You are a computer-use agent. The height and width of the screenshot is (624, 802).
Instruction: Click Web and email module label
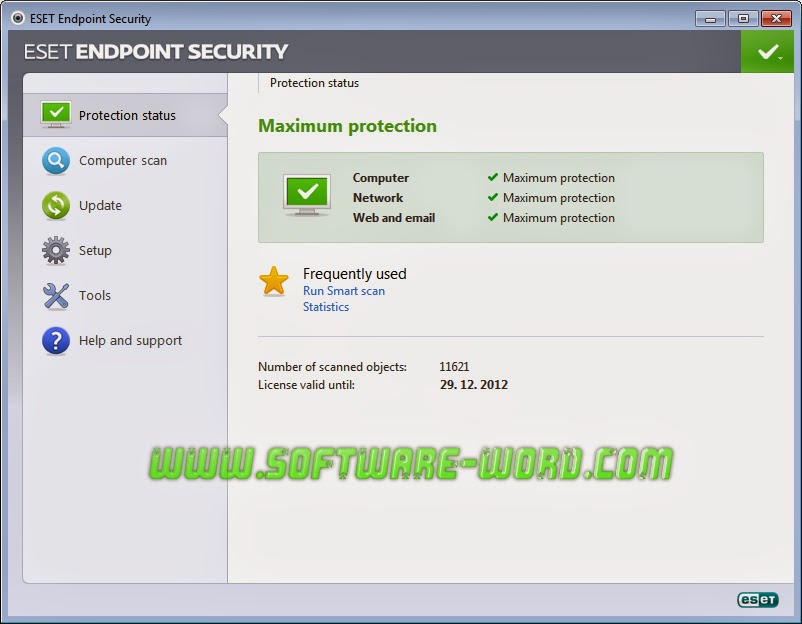pyautogui.click(x=394, y=218)
